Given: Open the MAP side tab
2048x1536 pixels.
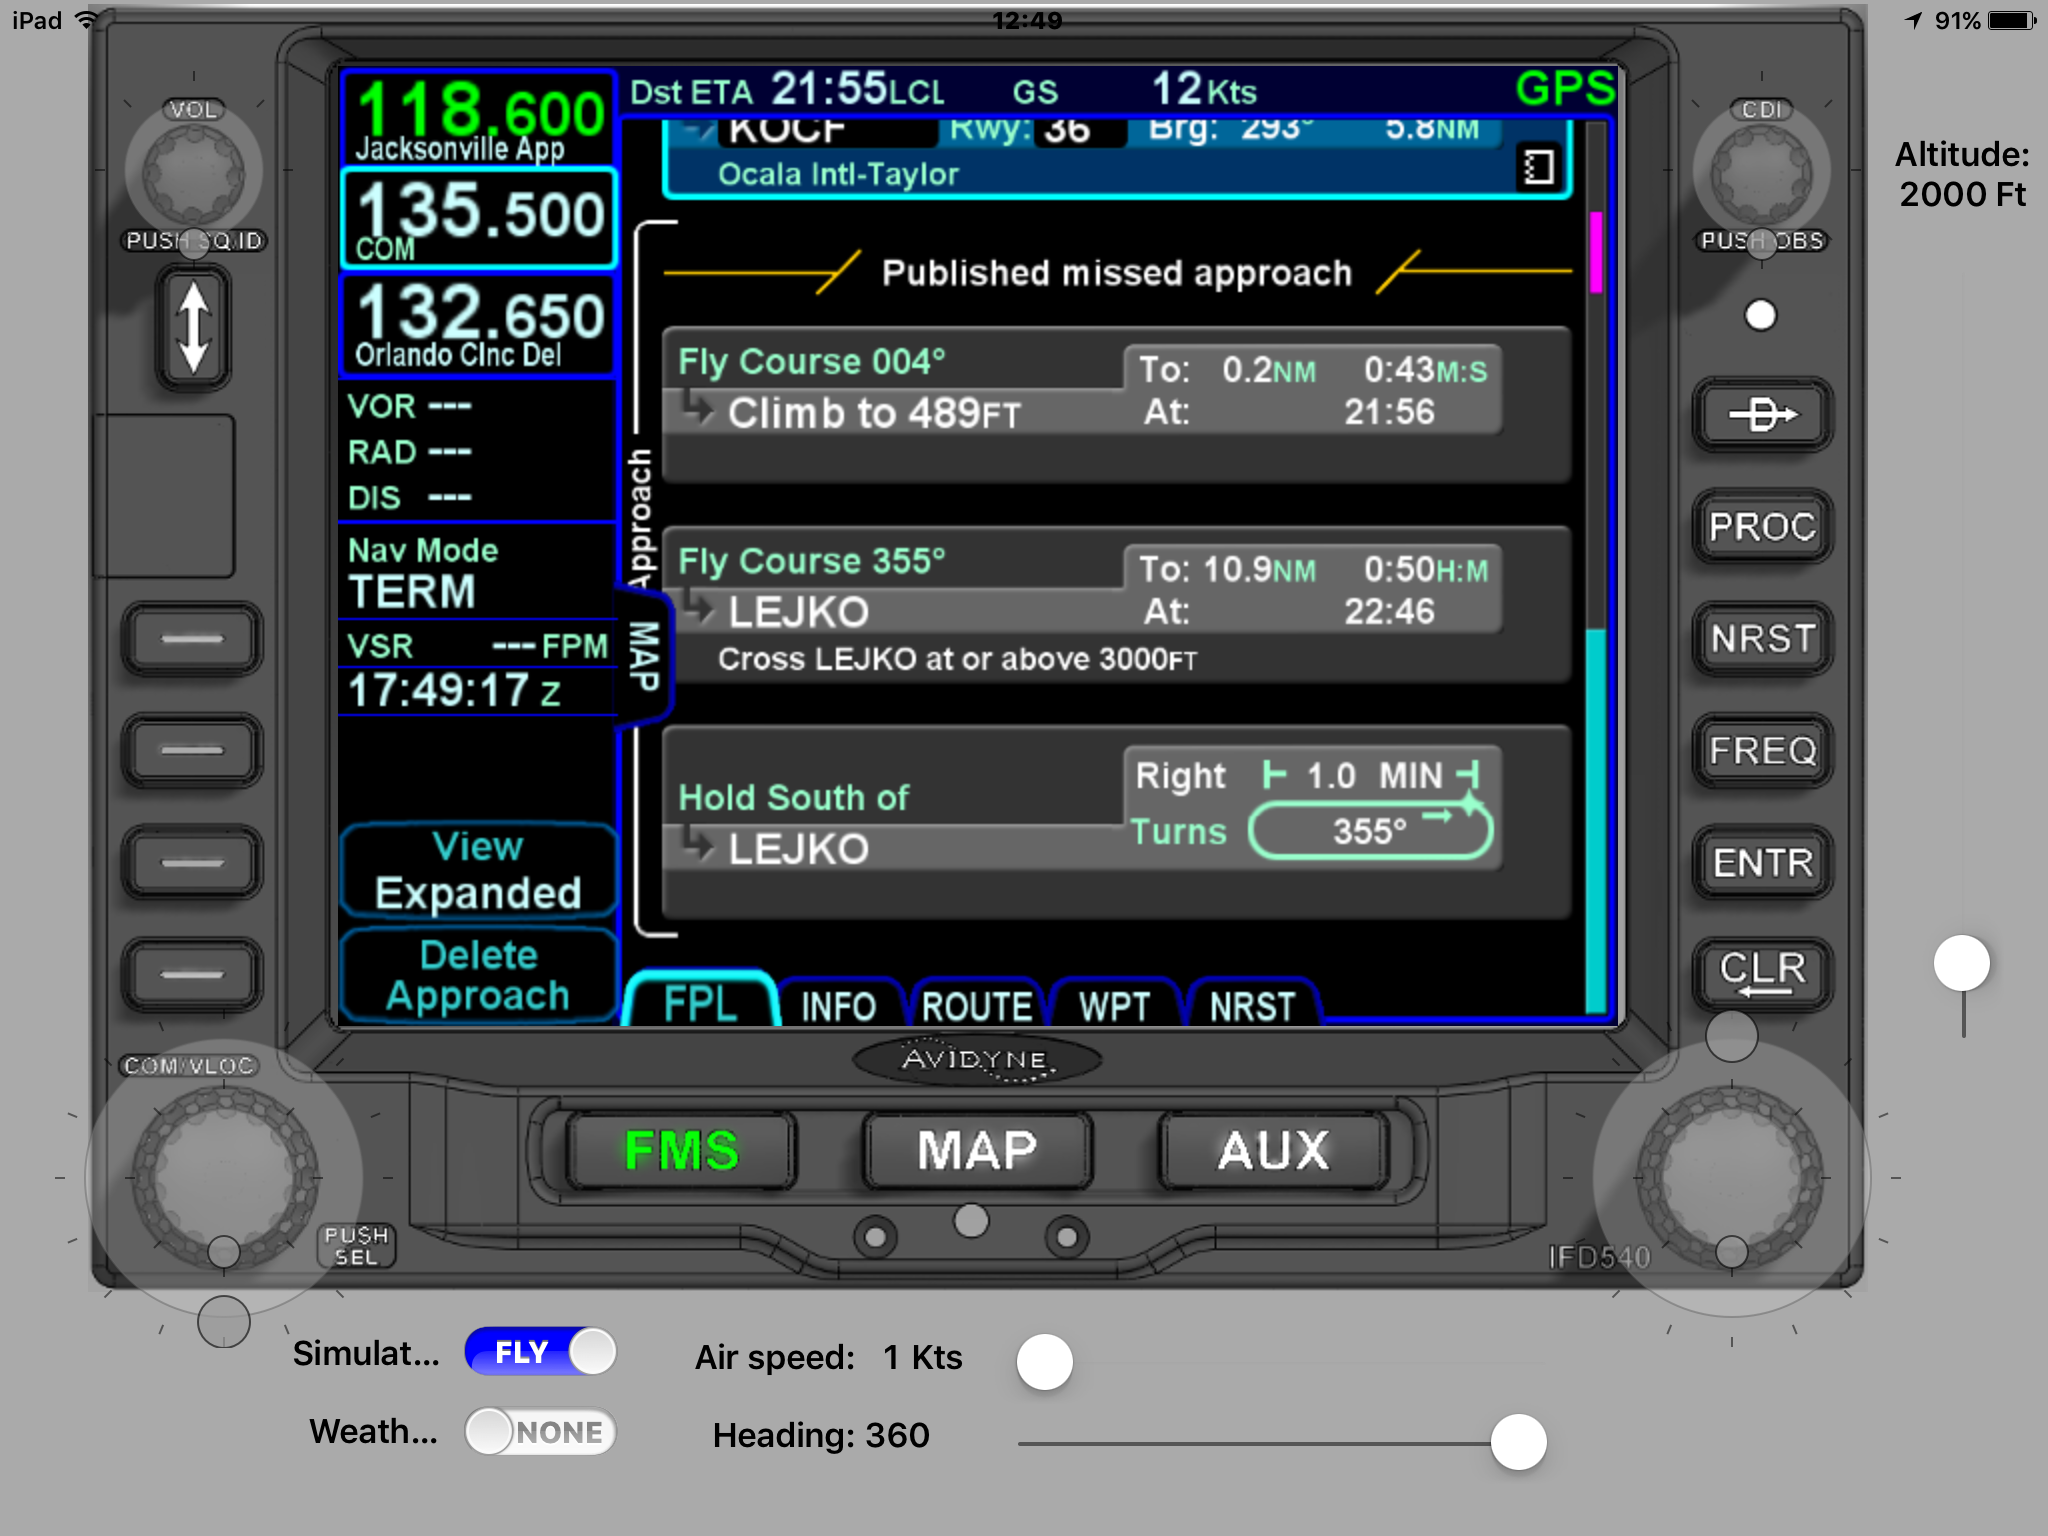Looking at the screenshot, I should [645, 655].
